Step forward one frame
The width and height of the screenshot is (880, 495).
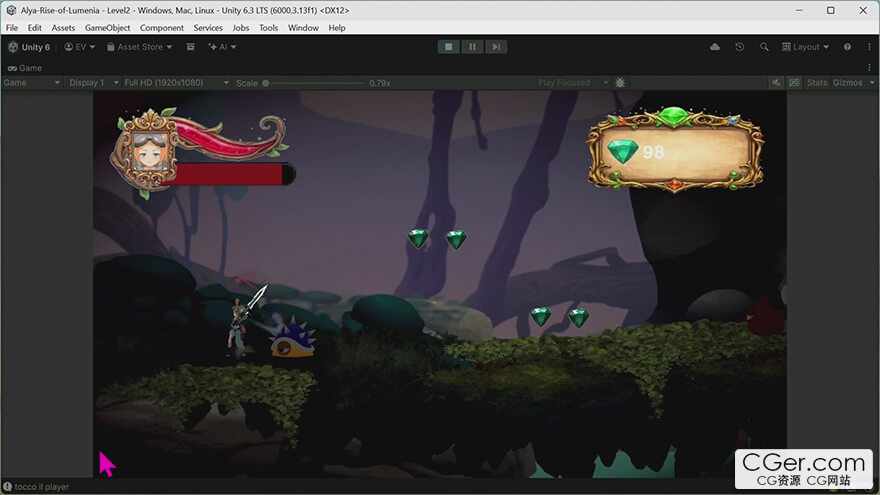coord(496,47)
